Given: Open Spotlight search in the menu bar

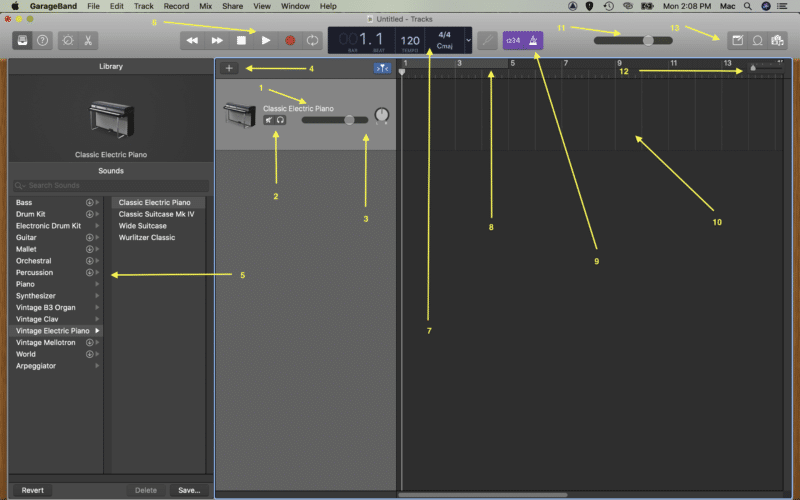Looking at the screenshot, I should click(x=747, y=6).
